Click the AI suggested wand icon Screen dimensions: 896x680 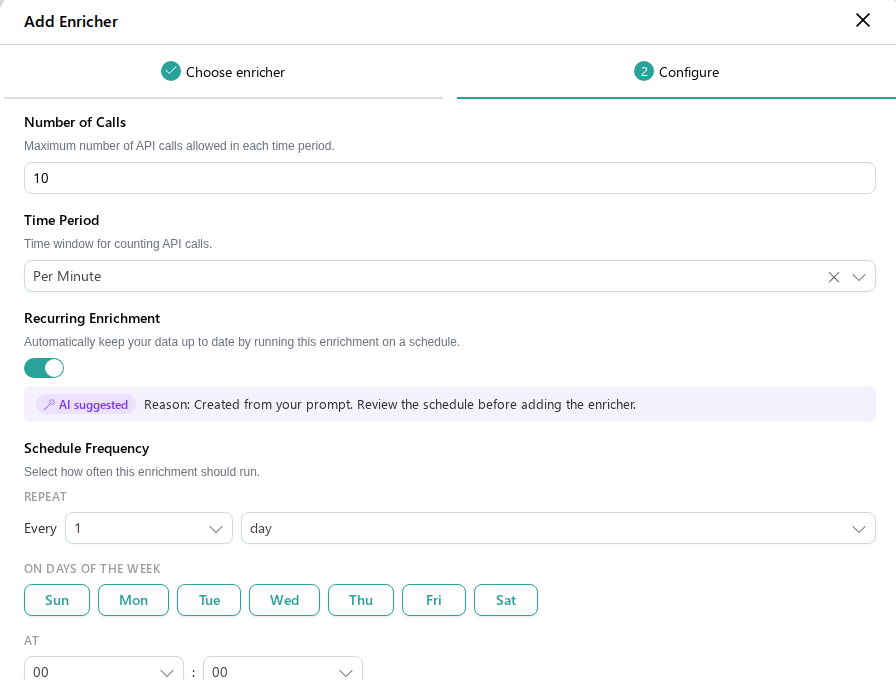coord(49,405)
